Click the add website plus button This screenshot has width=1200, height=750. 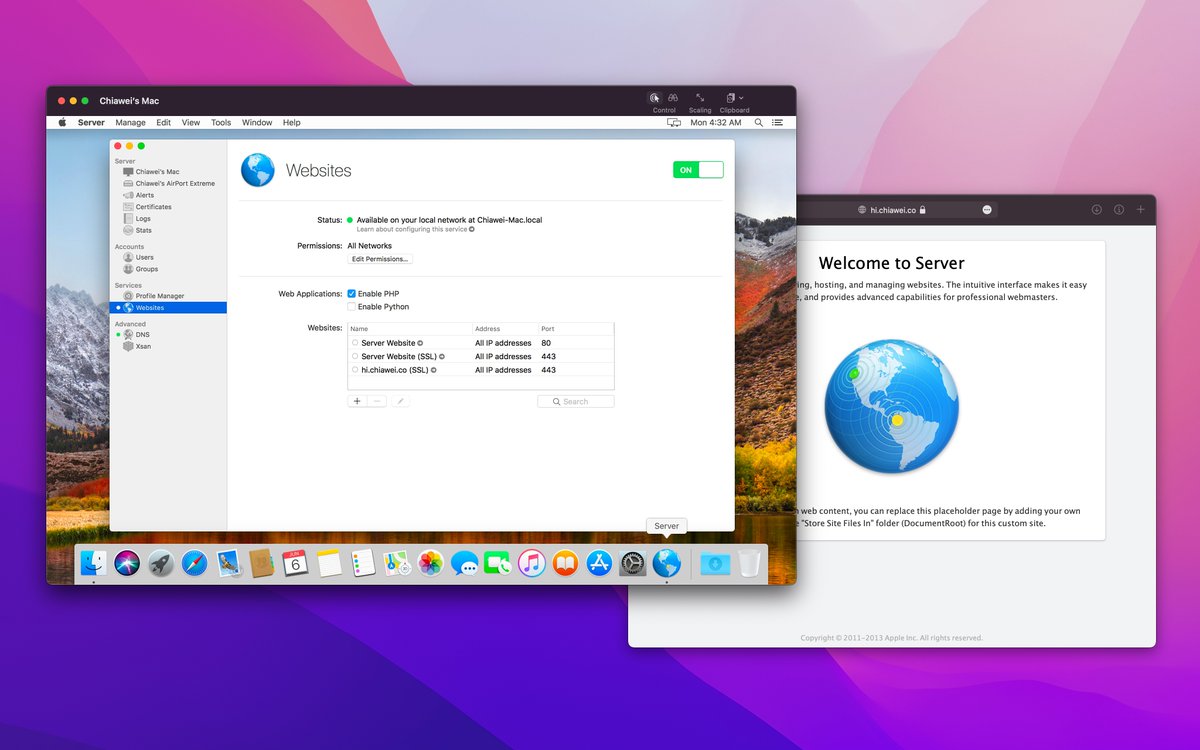coord(357,401)
